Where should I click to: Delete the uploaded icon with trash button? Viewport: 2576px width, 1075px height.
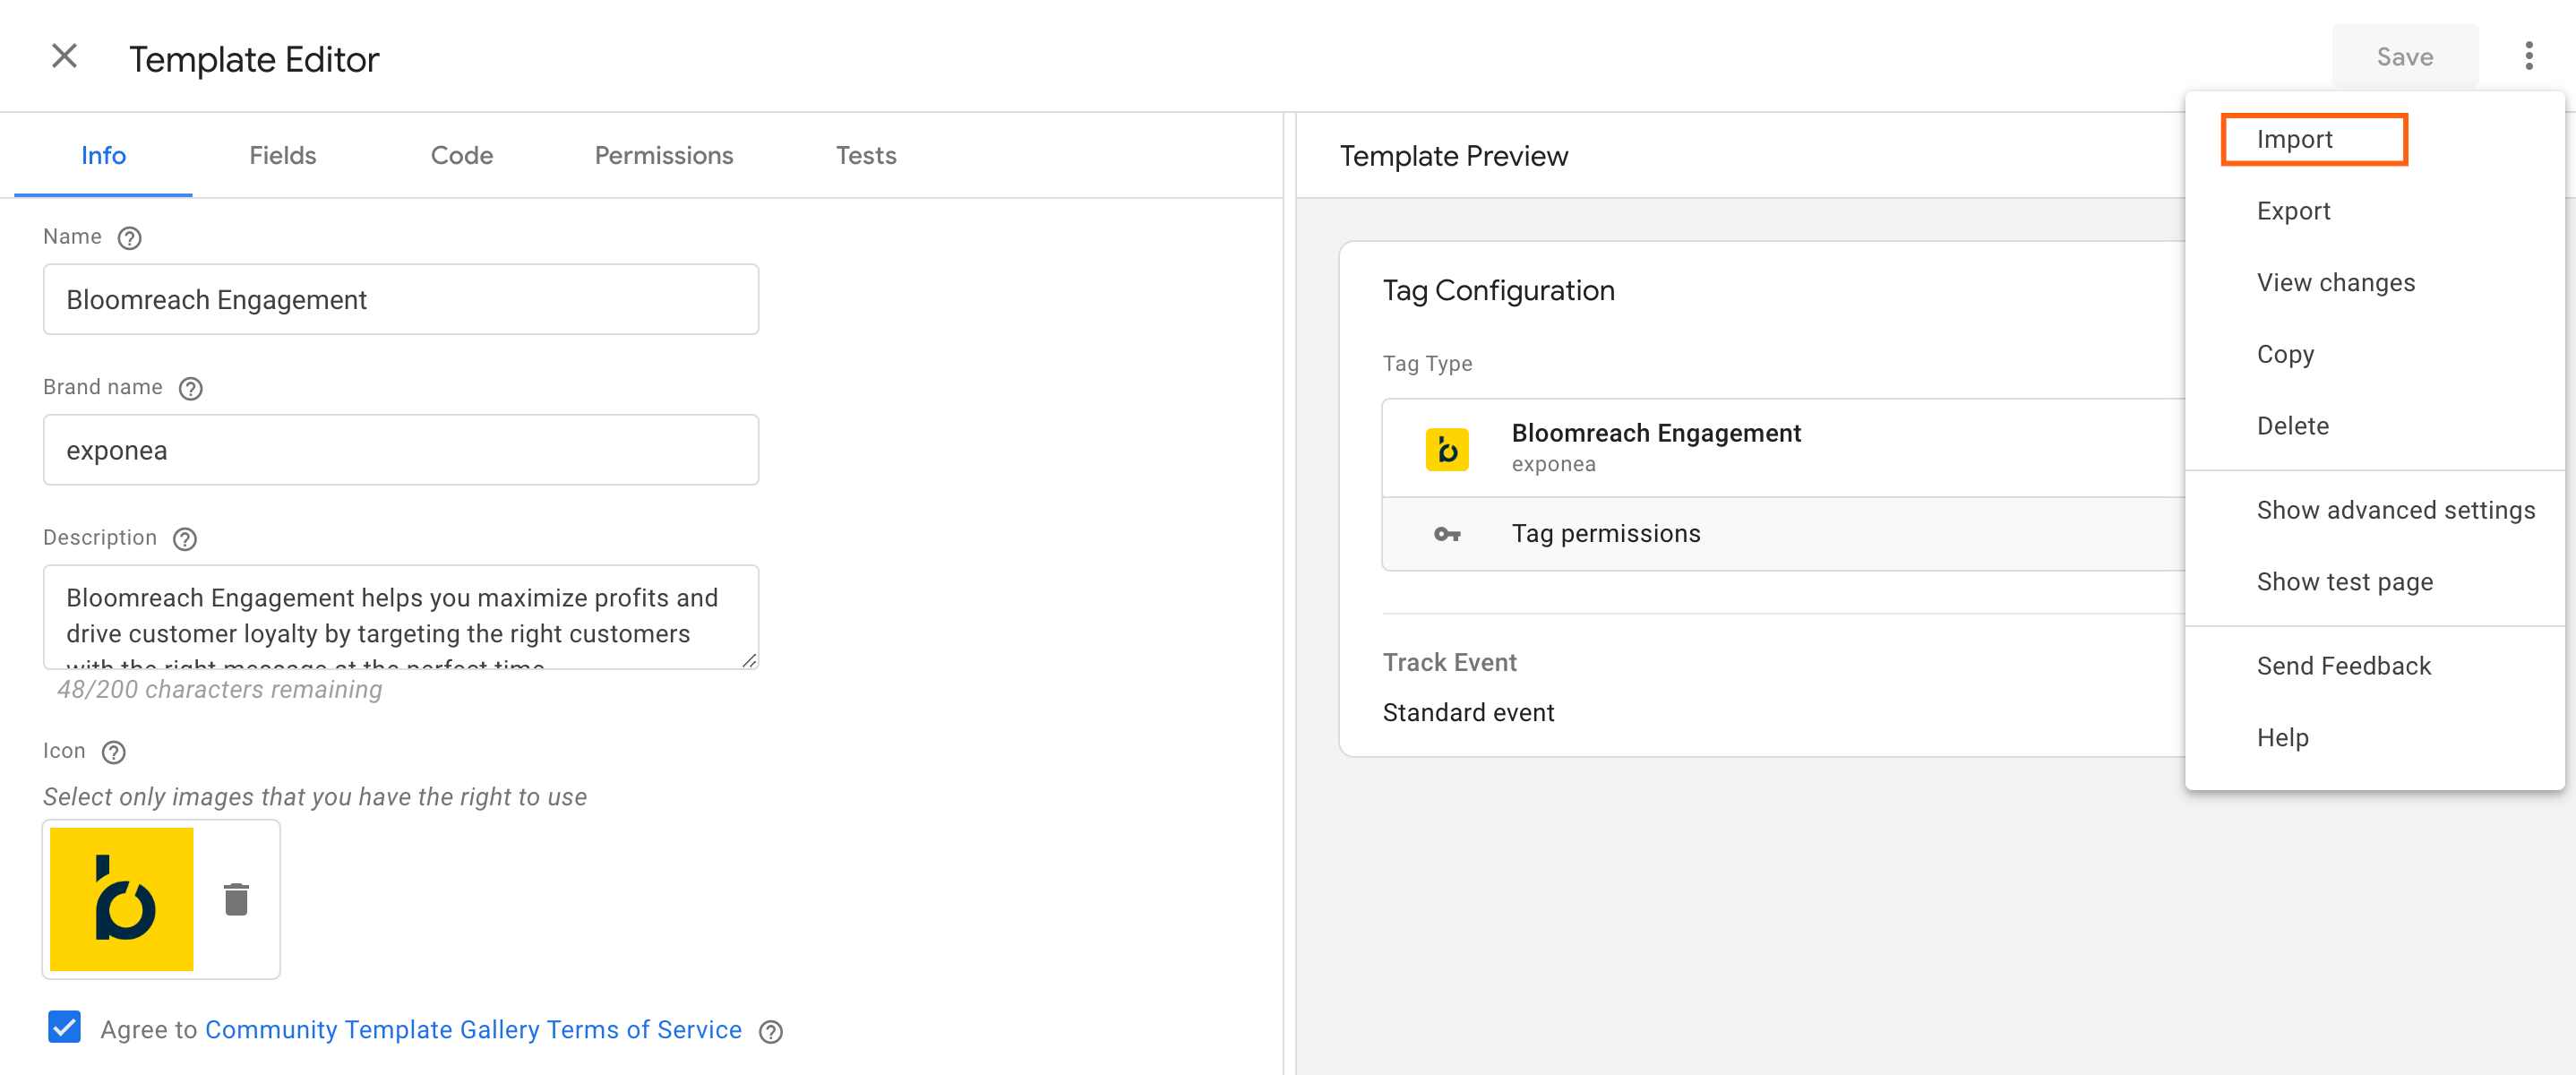pyautogui.click(x=236, y=899)
